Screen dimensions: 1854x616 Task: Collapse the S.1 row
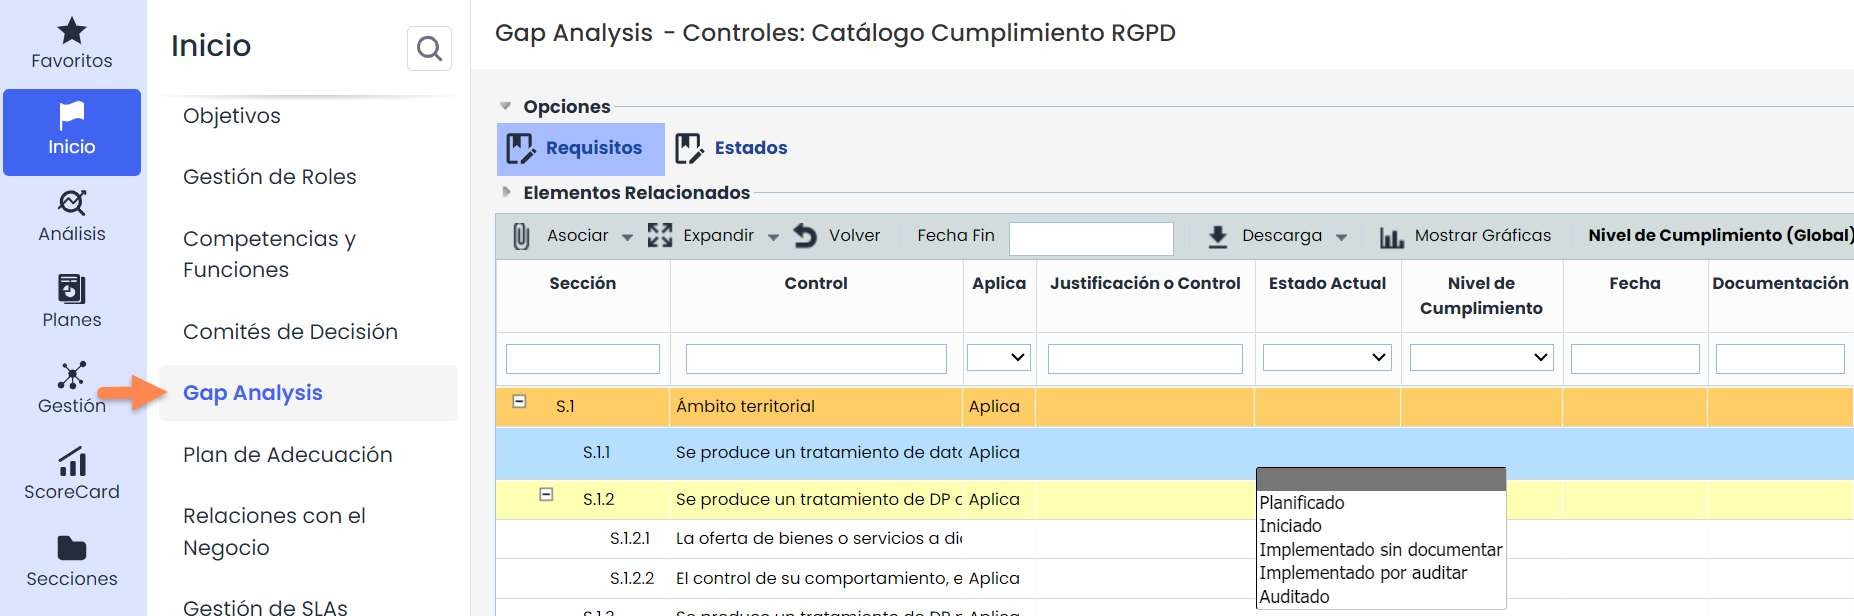click(x=519, y=401)
